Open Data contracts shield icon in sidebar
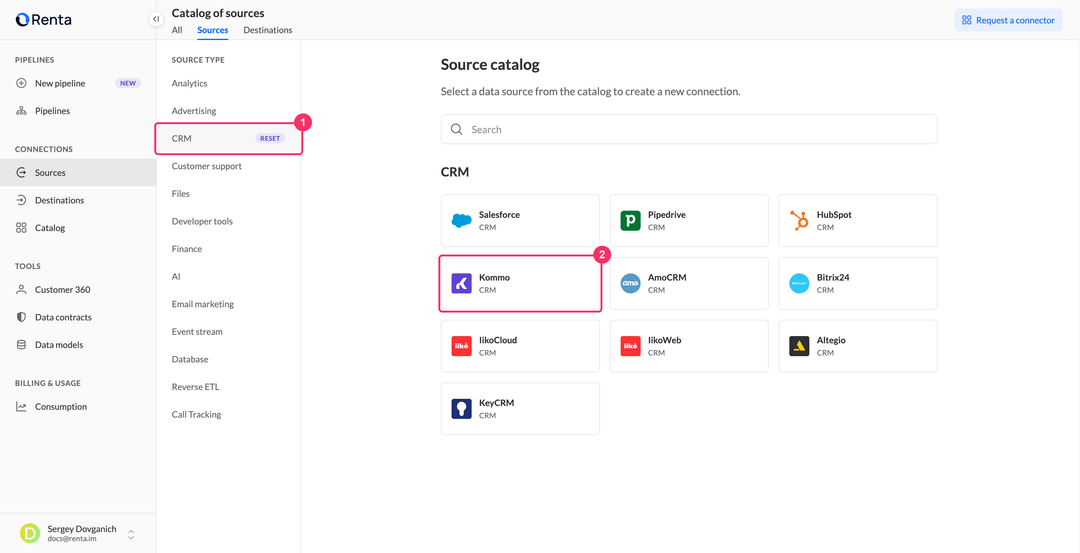Image resolution: width=1080 pixels, height=553 pixels. (x=21, y=317)
